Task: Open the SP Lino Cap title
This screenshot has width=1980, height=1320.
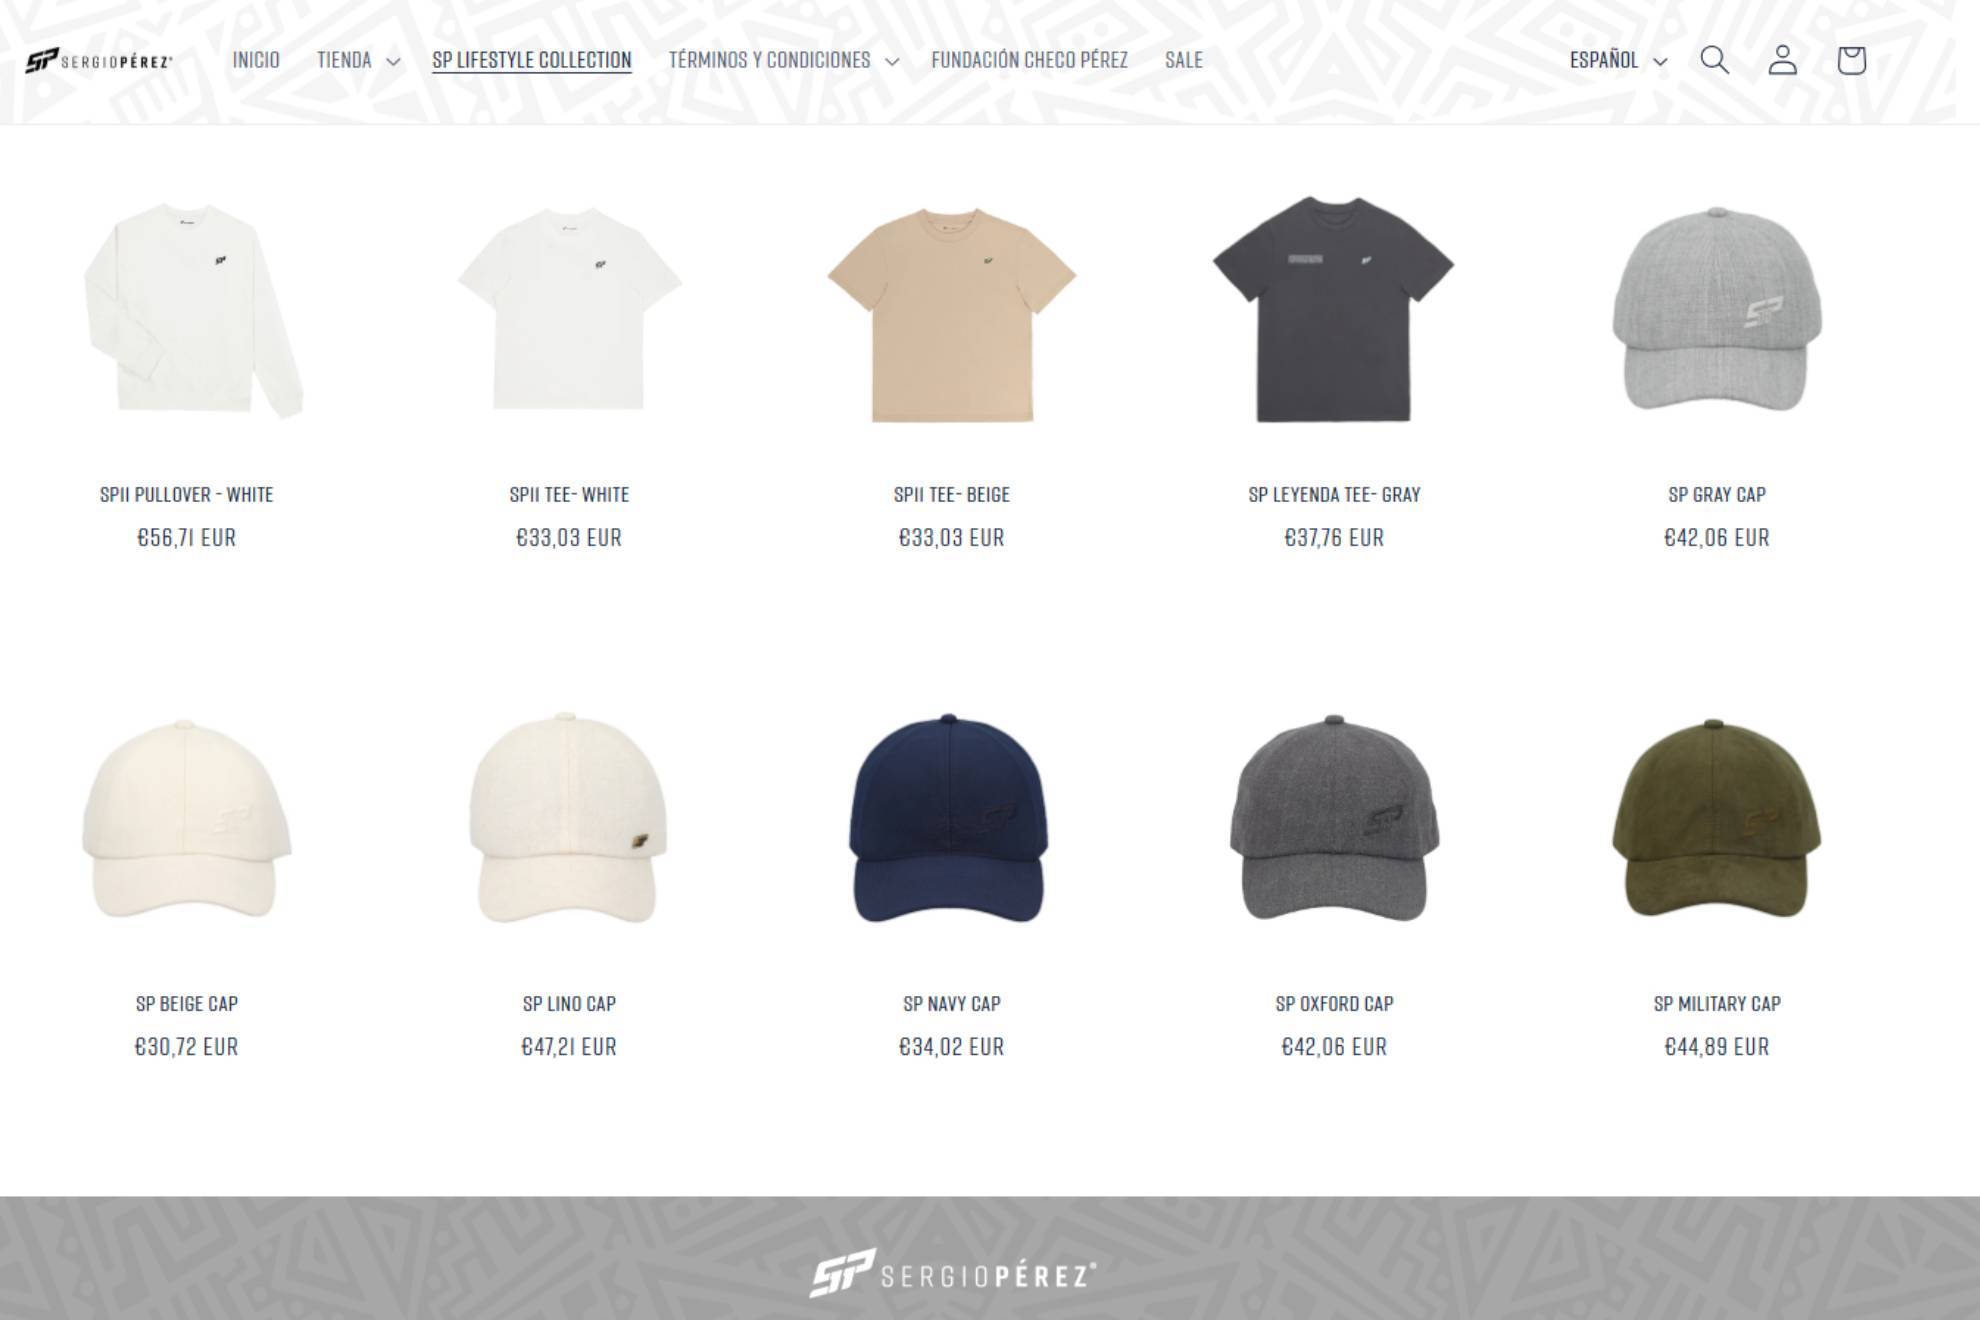Action: 569,1003
